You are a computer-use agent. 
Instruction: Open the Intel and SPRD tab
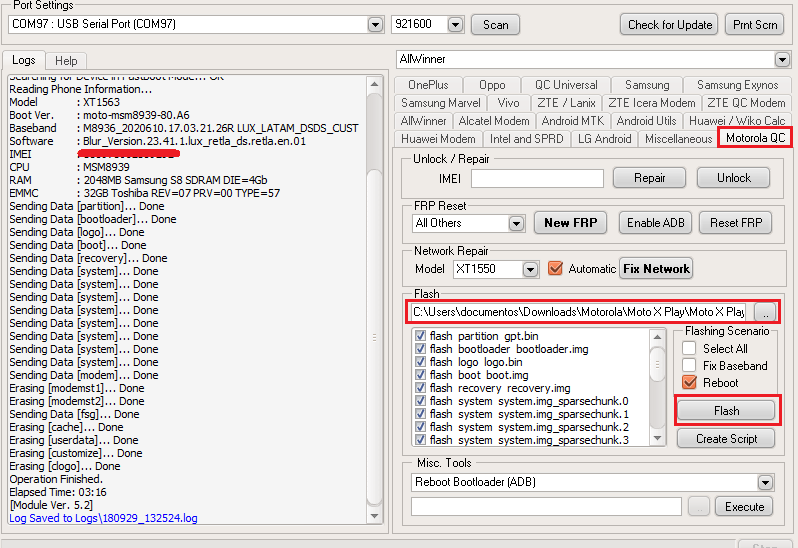click(526, 139)
